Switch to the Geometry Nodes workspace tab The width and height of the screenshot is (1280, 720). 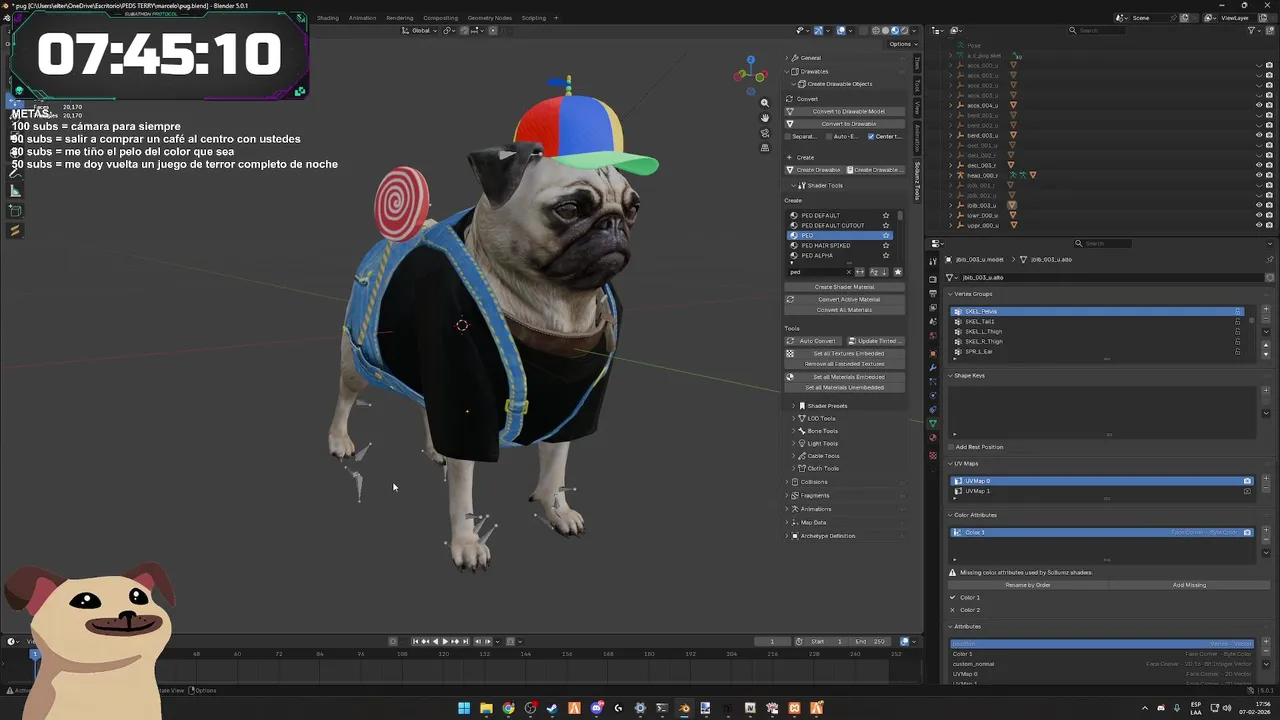pyautogui.click(x=489, y=18)
